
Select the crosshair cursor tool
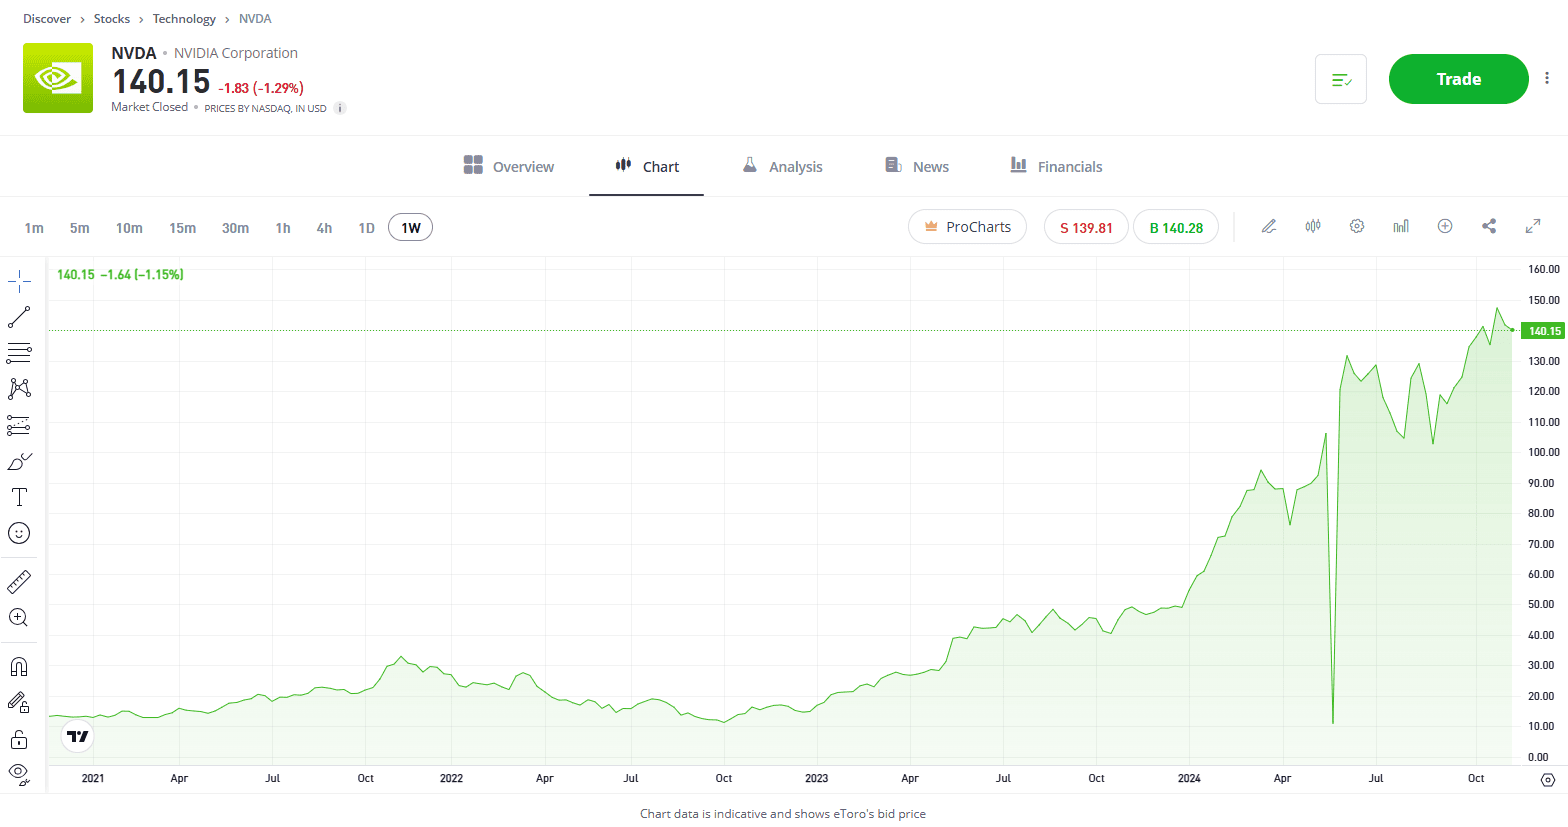[x=19, y=282]
